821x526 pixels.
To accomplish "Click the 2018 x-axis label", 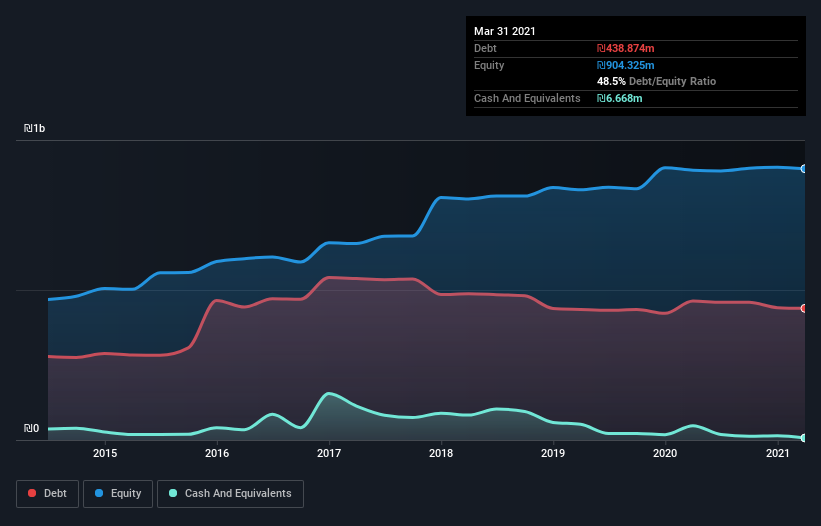I will pyautogui.click(x=441, y=453).
